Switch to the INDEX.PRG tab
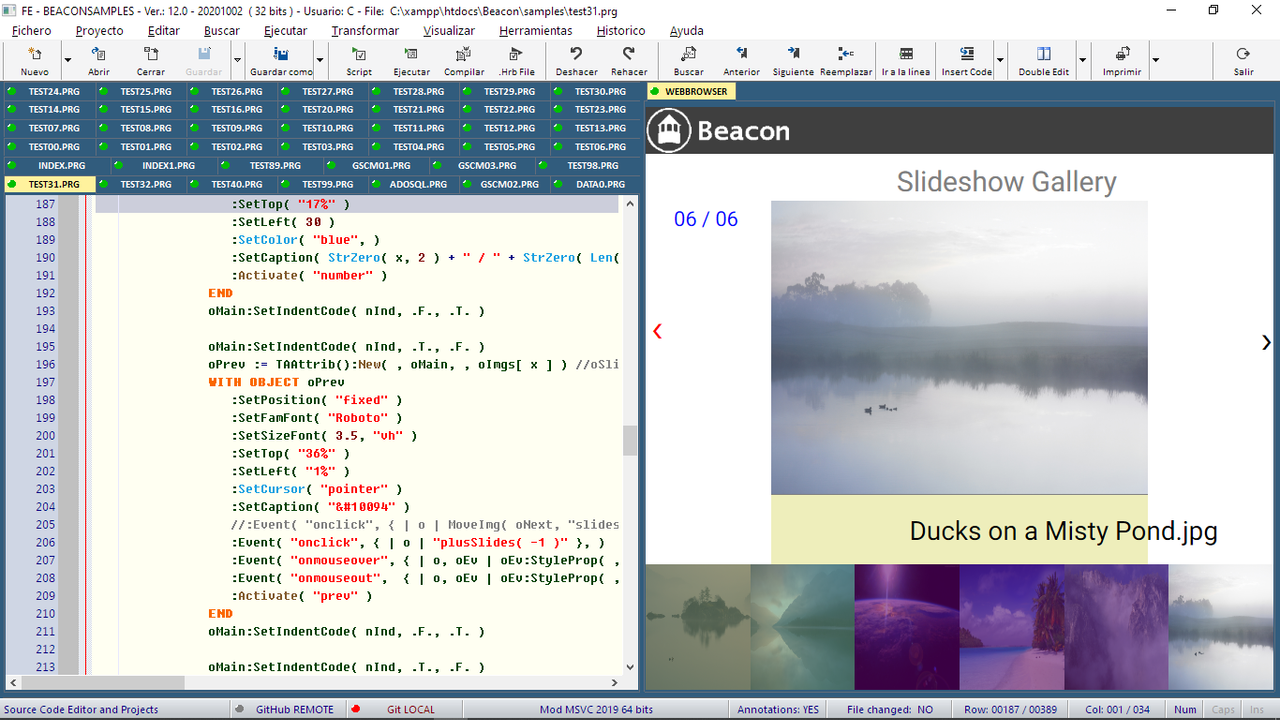The width and height of the screenshot is (1280, 720). pyautogui.click(x=56, y=165)
